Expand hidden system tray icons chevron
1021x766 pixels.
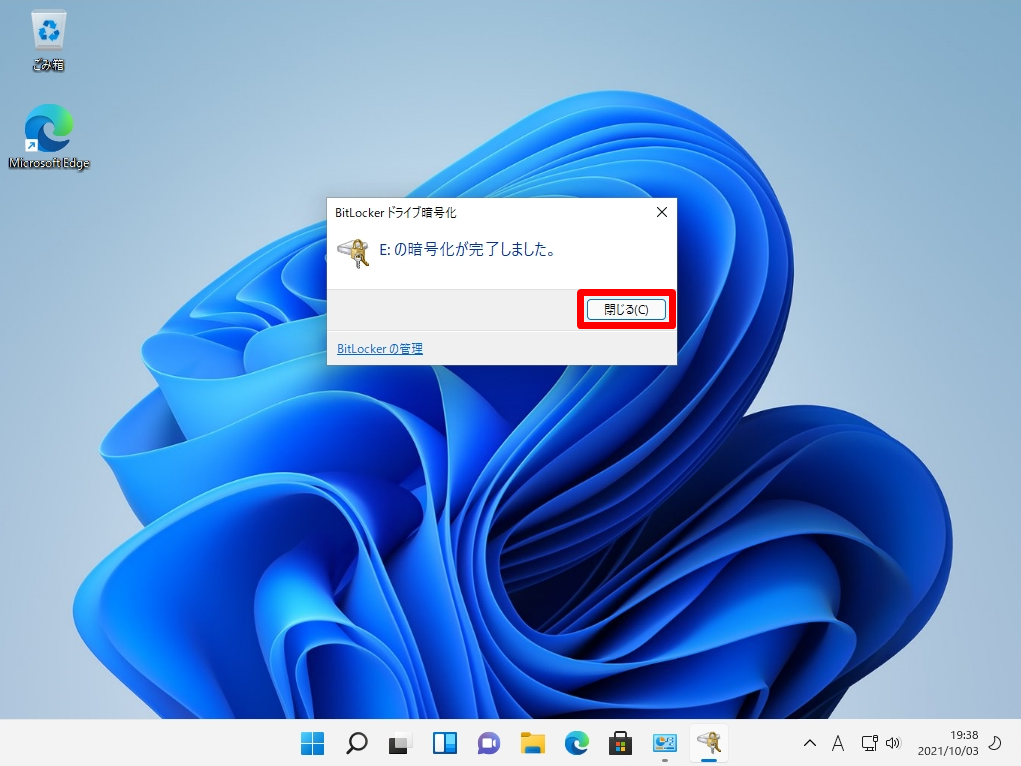809,743
